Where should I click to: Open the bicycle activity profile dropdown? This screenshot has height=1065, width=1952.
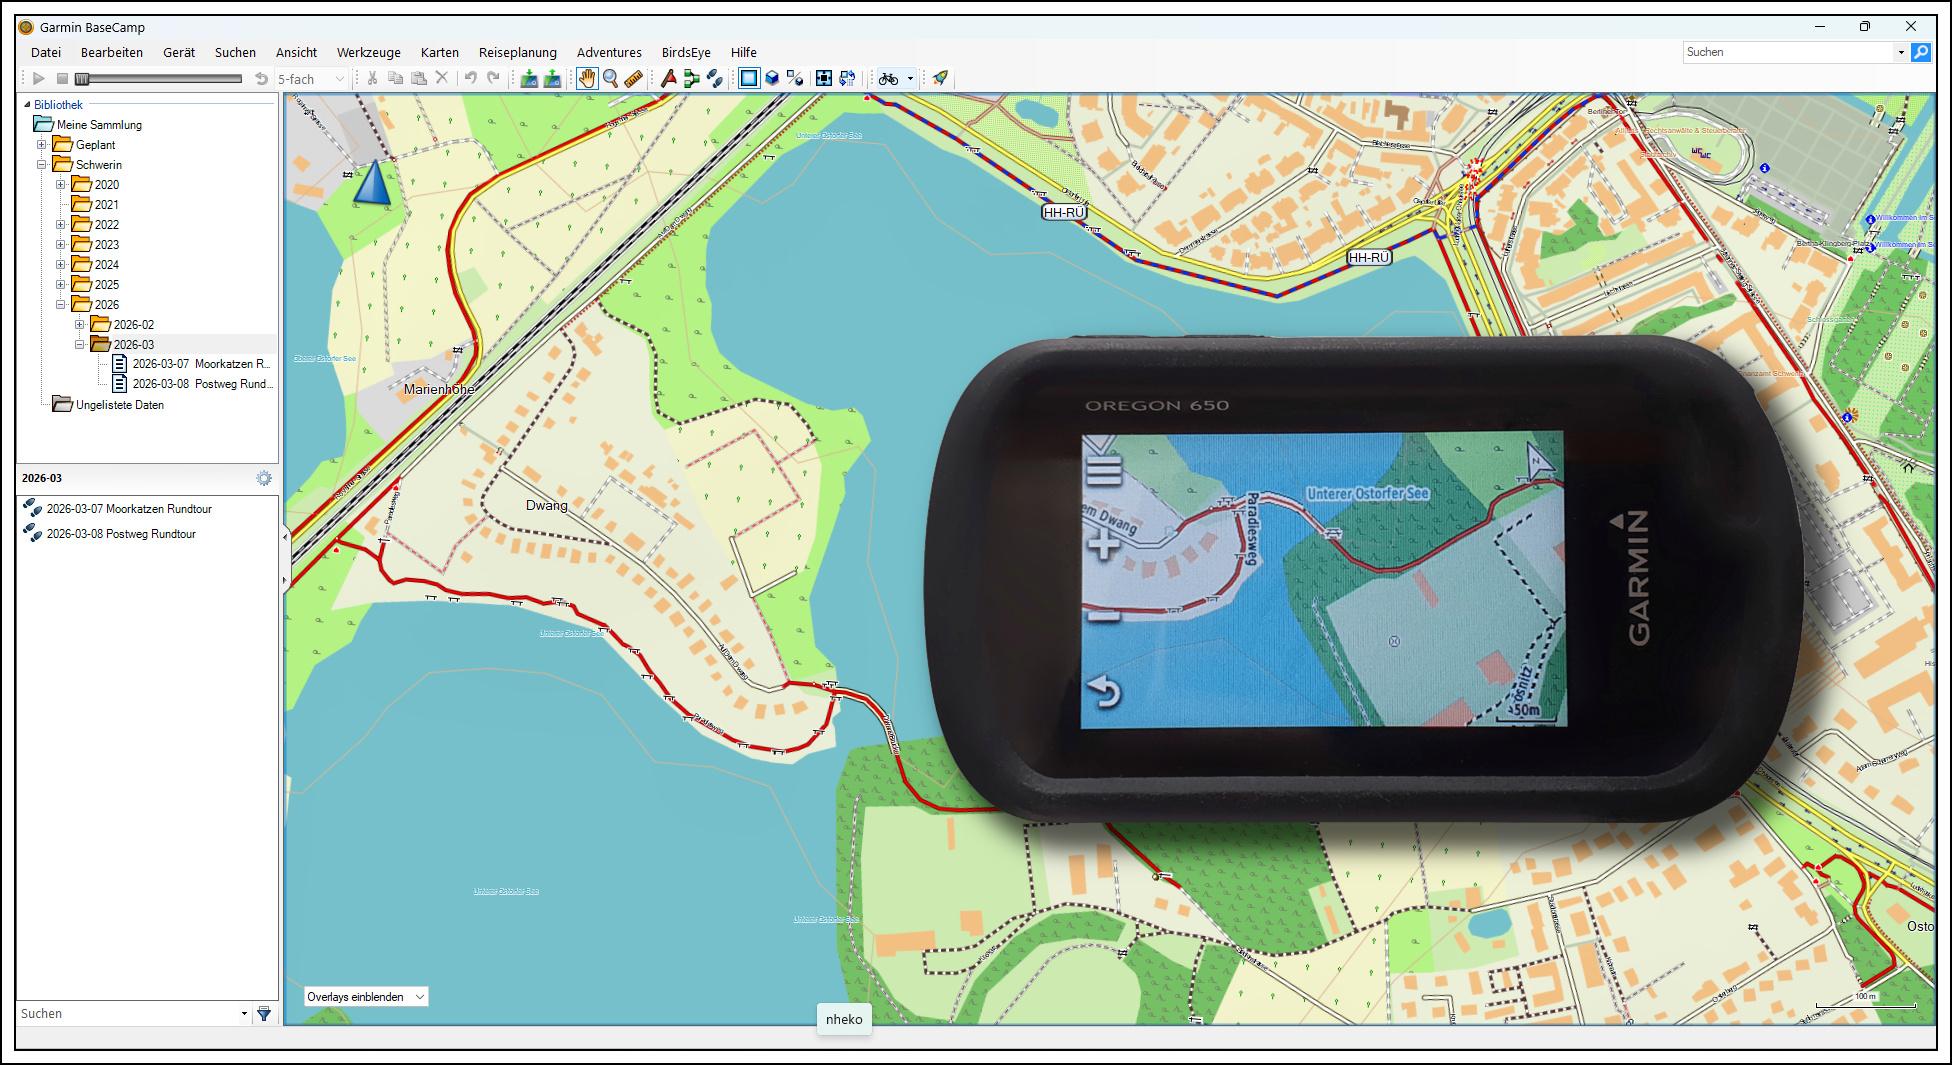909,79
